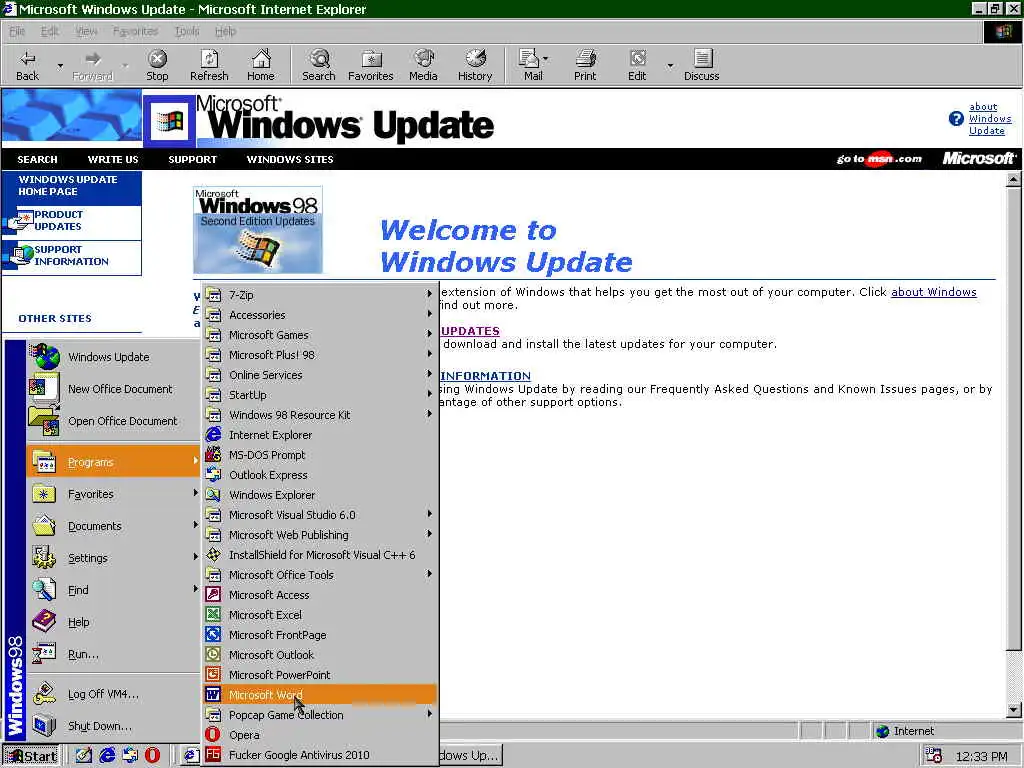
Task: Click the Back toolbar icon
Action: point(27,65)
